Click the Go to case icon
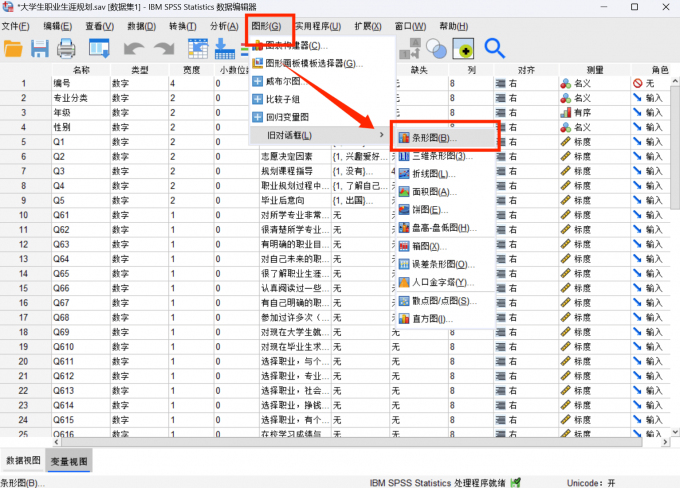Viewport: 680px width, 488px height. click(x=198, y=49)
